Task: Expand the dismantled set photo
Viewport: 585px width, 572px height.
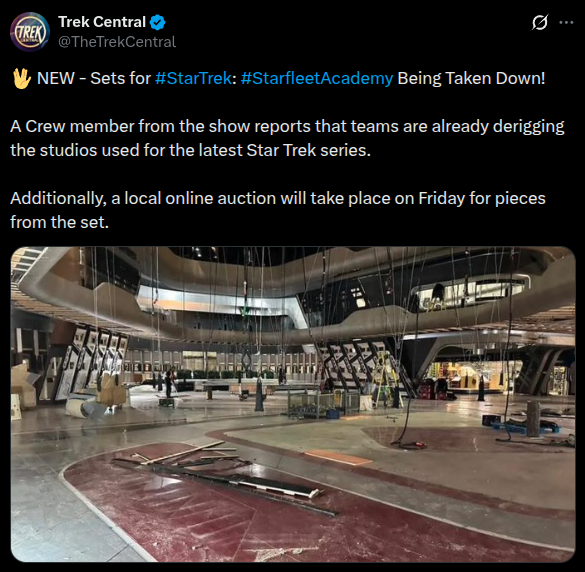Action: coord(293,404)
